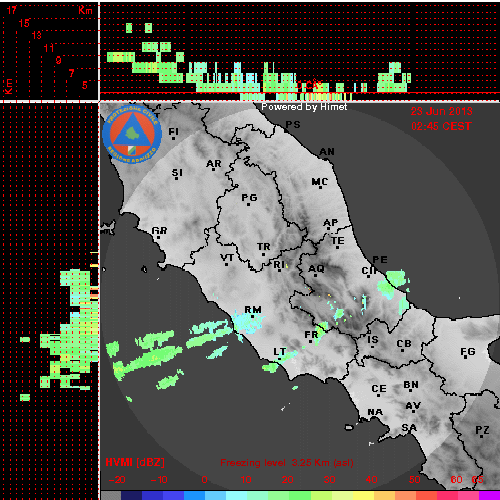
Task: Click the '5' height scale label
Action: tap(85, 85)
